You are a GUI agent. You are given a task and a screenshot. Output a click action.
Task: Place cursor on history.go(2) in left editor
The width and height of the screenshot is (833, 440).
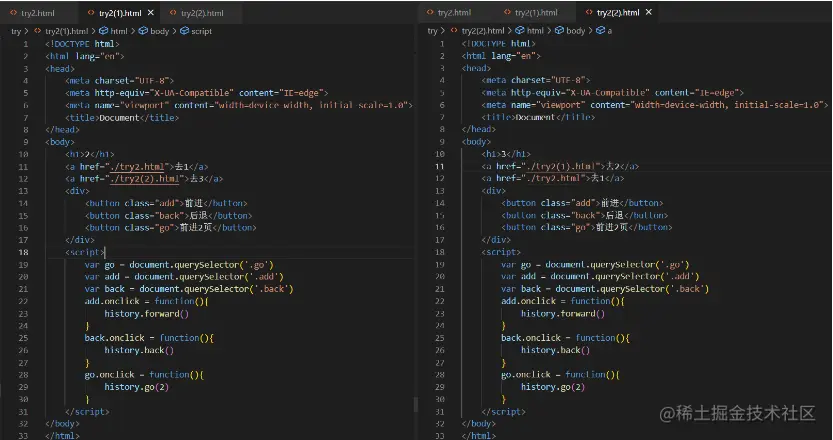point(136,387)
